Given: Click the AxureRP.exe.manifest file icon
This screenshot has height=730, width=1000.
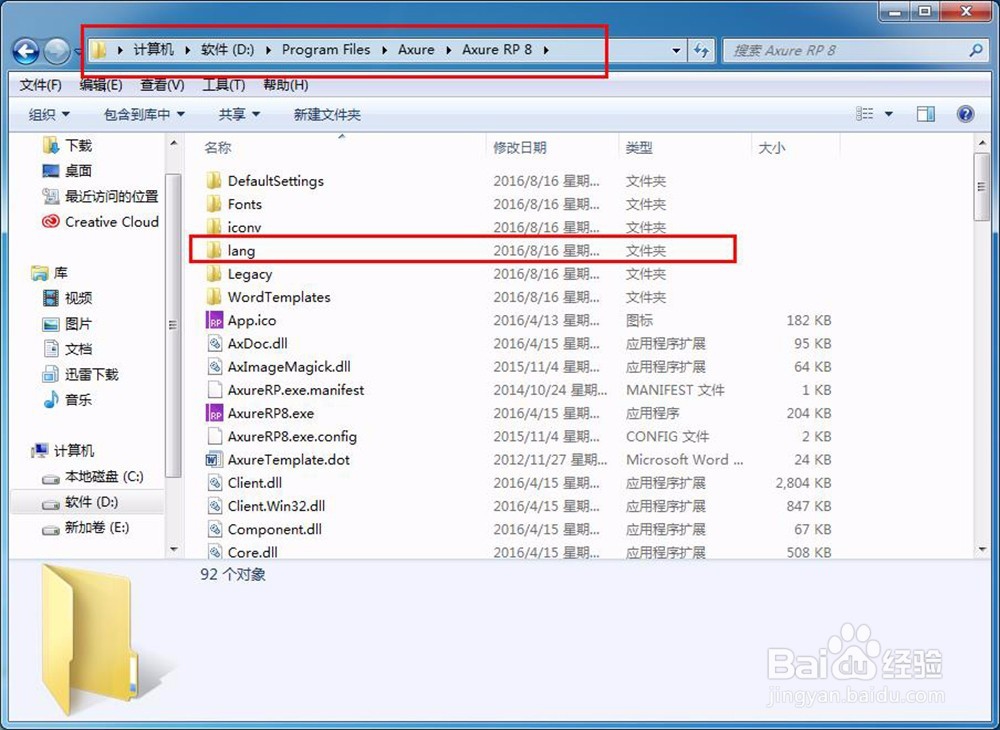Looking at the screenshot, I should 215,390.
